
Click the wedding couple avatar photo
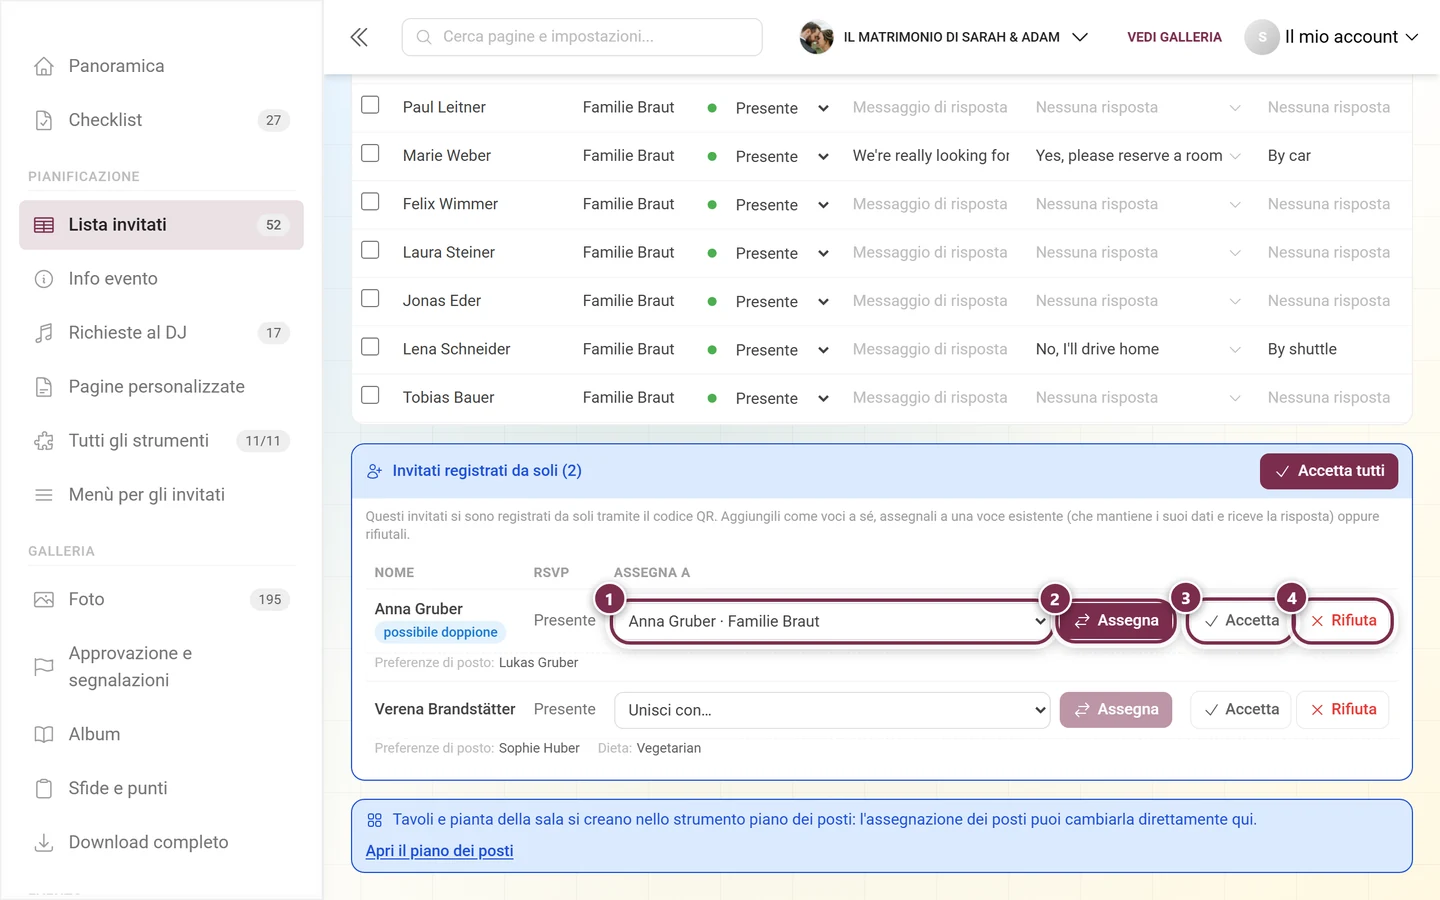[x=816, y=37]
